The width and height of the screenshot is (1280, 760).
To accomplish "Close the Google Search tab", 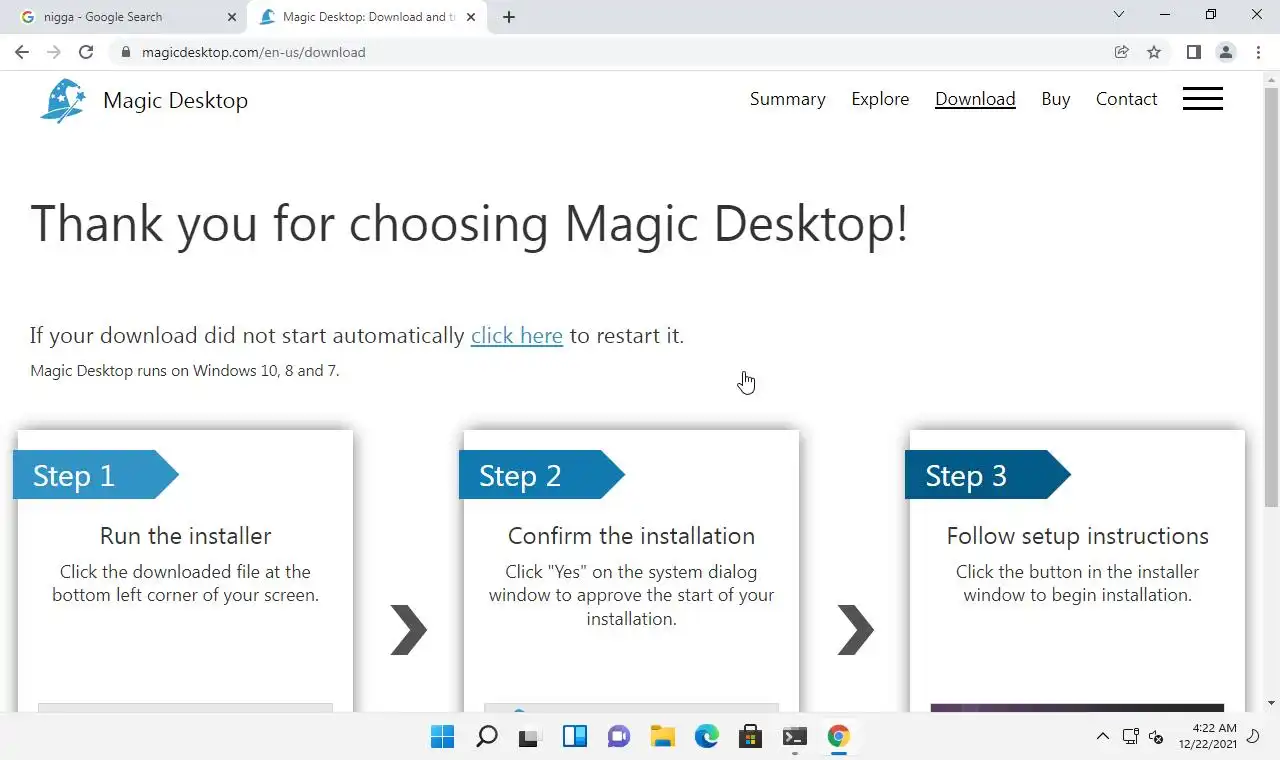I will (x=232, y=17).
